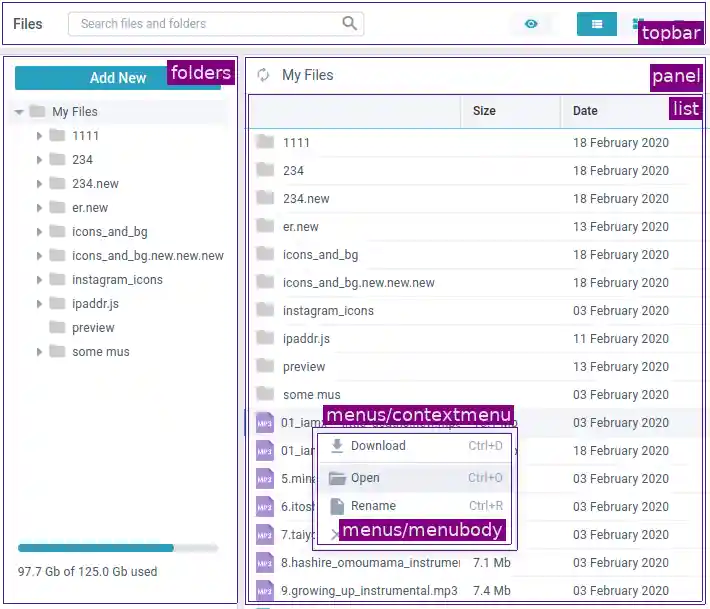Click the date cell of er.new row
Screen dimensions: 710x609
(x=620, y=226)
